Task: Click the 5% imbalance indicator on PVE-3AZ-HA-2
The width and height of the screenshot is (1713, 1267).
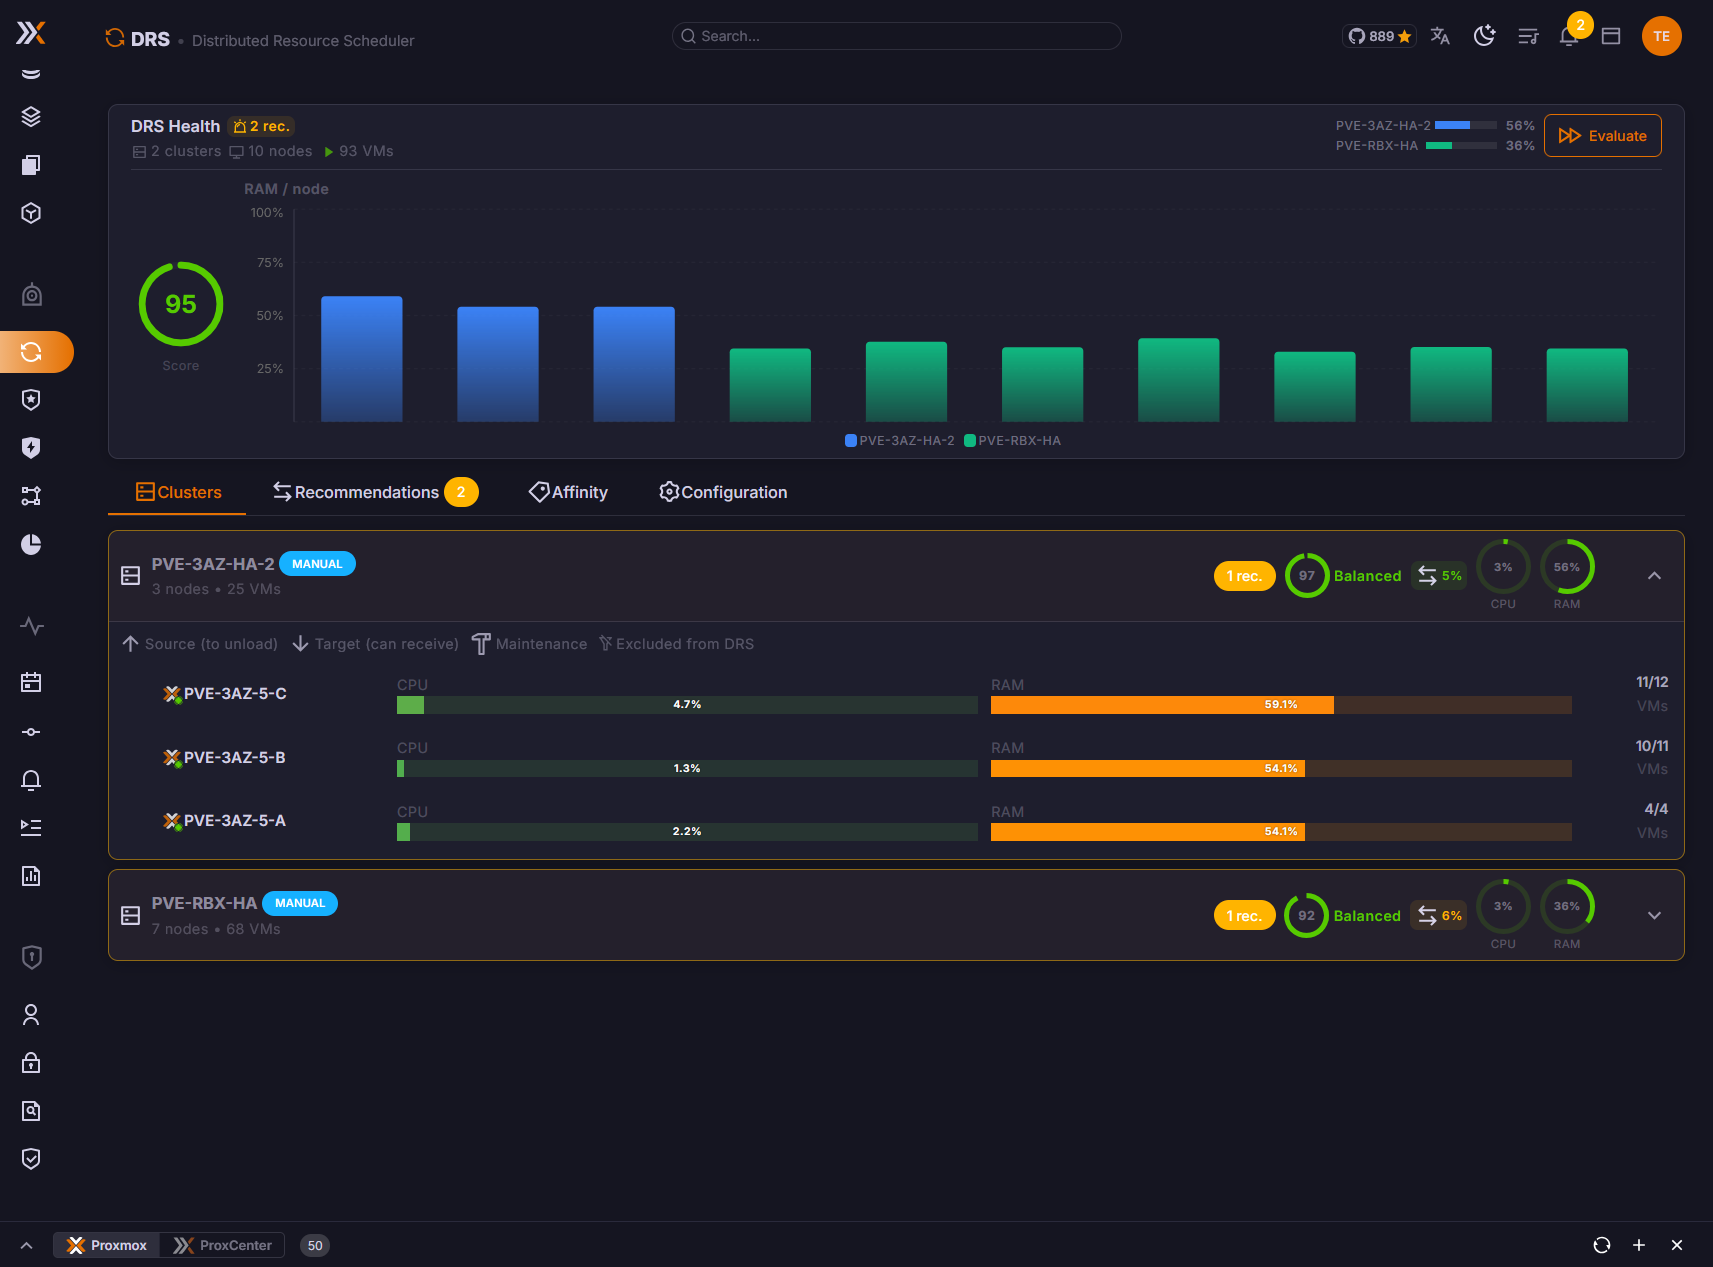Action: (x=1440, y=576)
